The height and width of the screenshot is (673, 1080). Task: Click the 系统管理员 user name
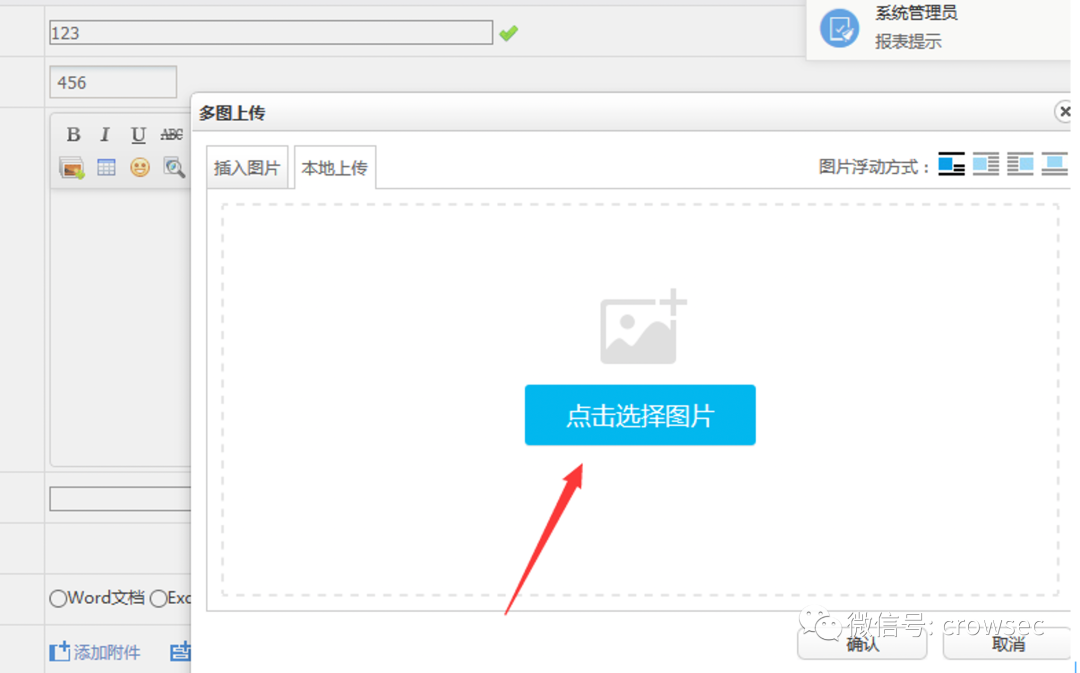tap(916, 12)
